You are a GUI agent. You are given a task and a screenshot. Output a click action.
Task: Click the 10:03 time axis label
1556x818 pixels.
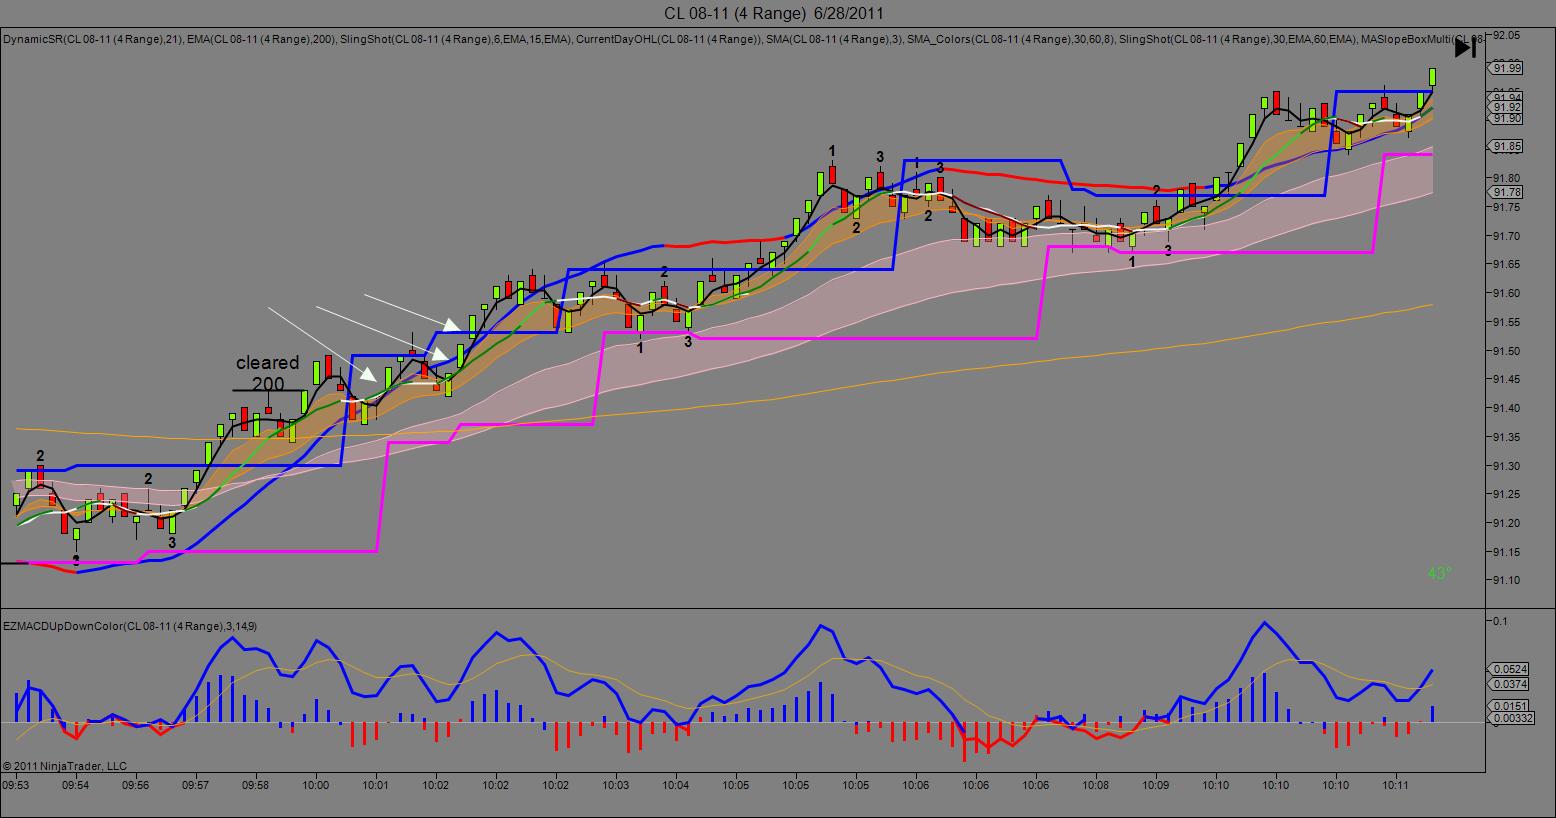pos(616,786)
